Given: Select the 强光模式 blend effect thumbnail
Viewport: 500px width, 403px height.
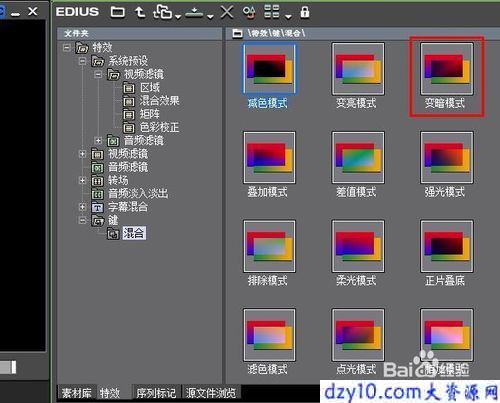Looking at the screenshot, I should [447, 157].
